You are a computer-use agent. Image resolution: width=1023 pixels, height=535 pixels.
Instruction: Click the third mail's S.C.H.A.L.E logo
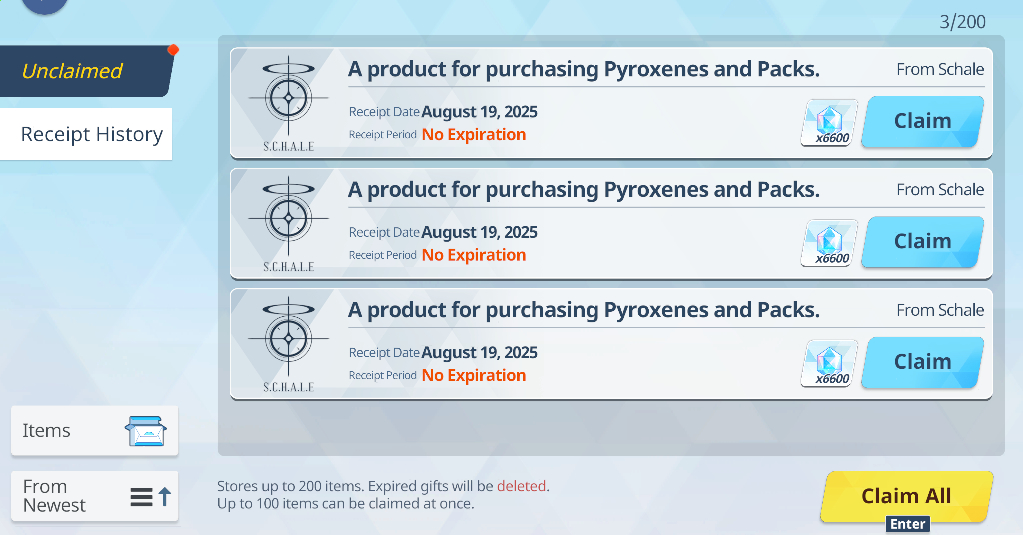(x=288, y=343)
